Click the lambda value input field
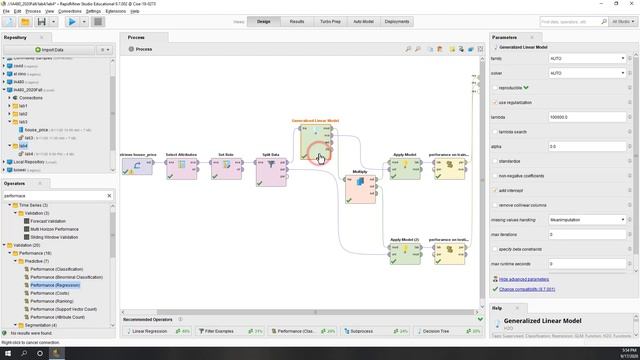The width and height of the screenshot is (640, 360). pyautogui.click(x=587, y=117)
